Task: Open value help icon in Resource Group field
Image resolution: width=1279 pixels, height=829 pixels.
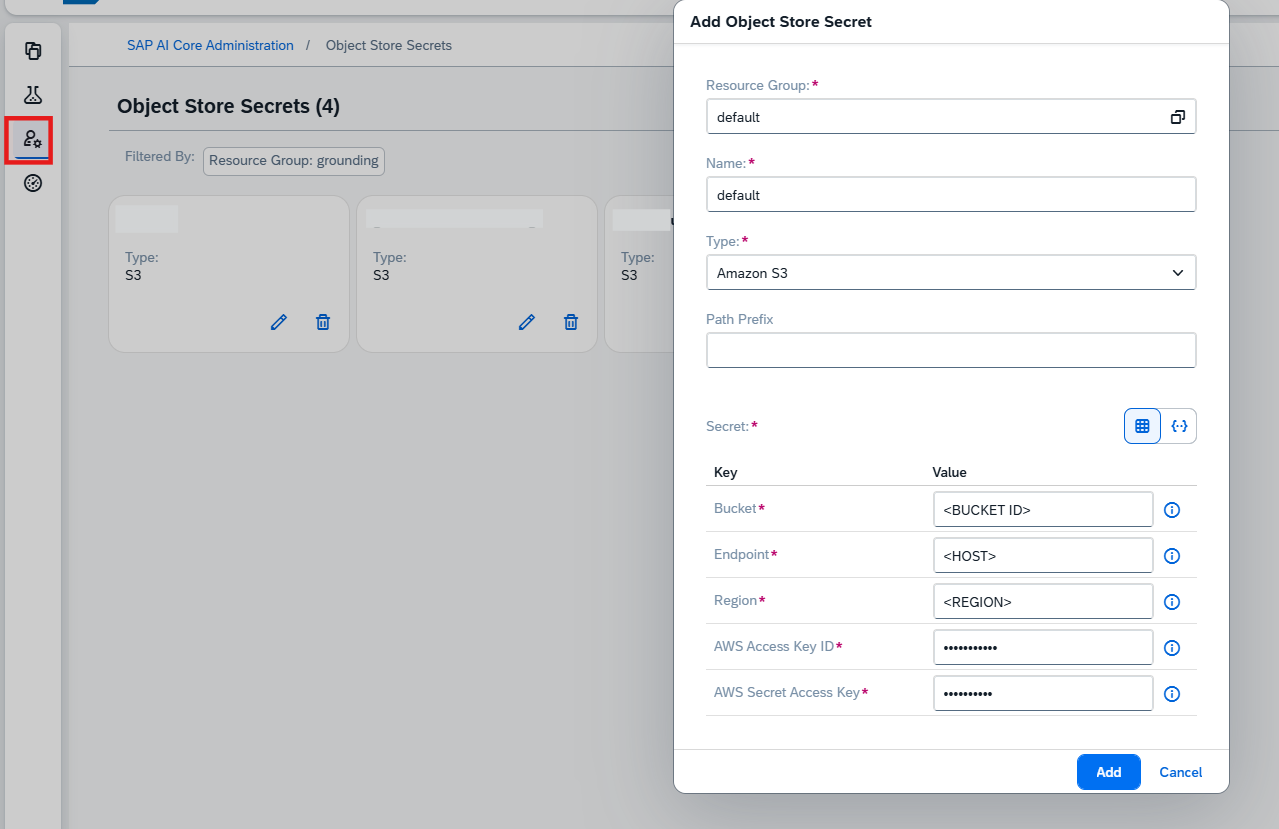Action: point(1177,117)
